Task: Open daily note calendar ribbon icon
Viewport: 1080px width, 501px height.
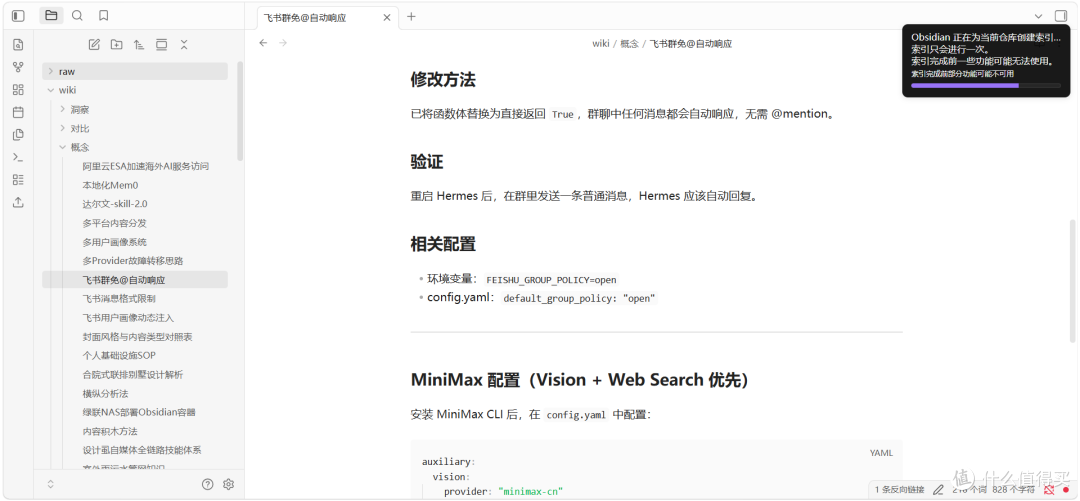Action: 19,112
